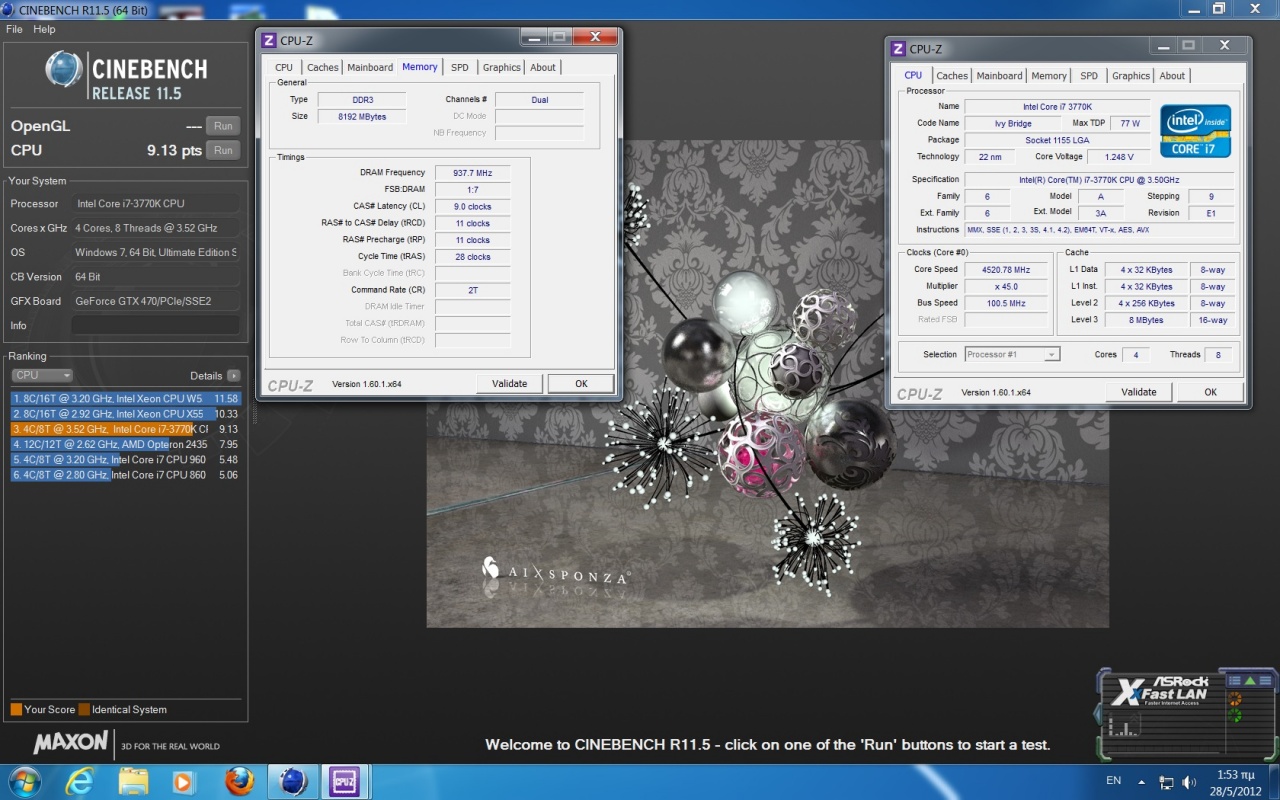This screenshot has width=1280, height=800.
Task: Run the OpenGL benchmark
Action: tap(223, 126)
